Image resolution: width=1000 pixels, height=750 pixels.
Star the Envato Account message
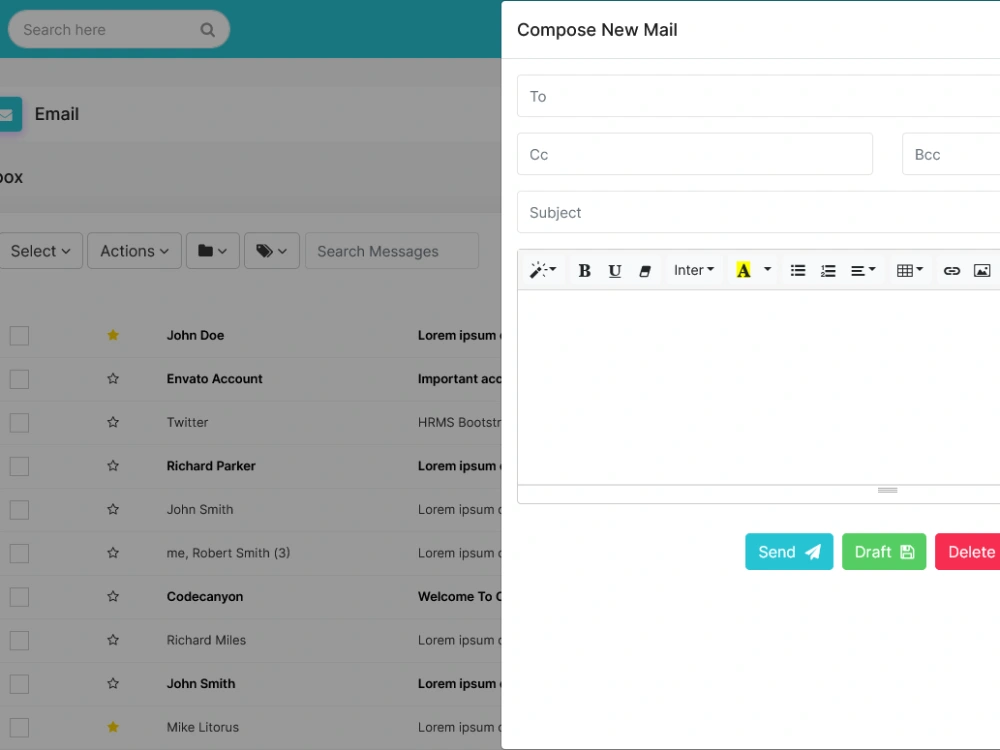point(113,378)
